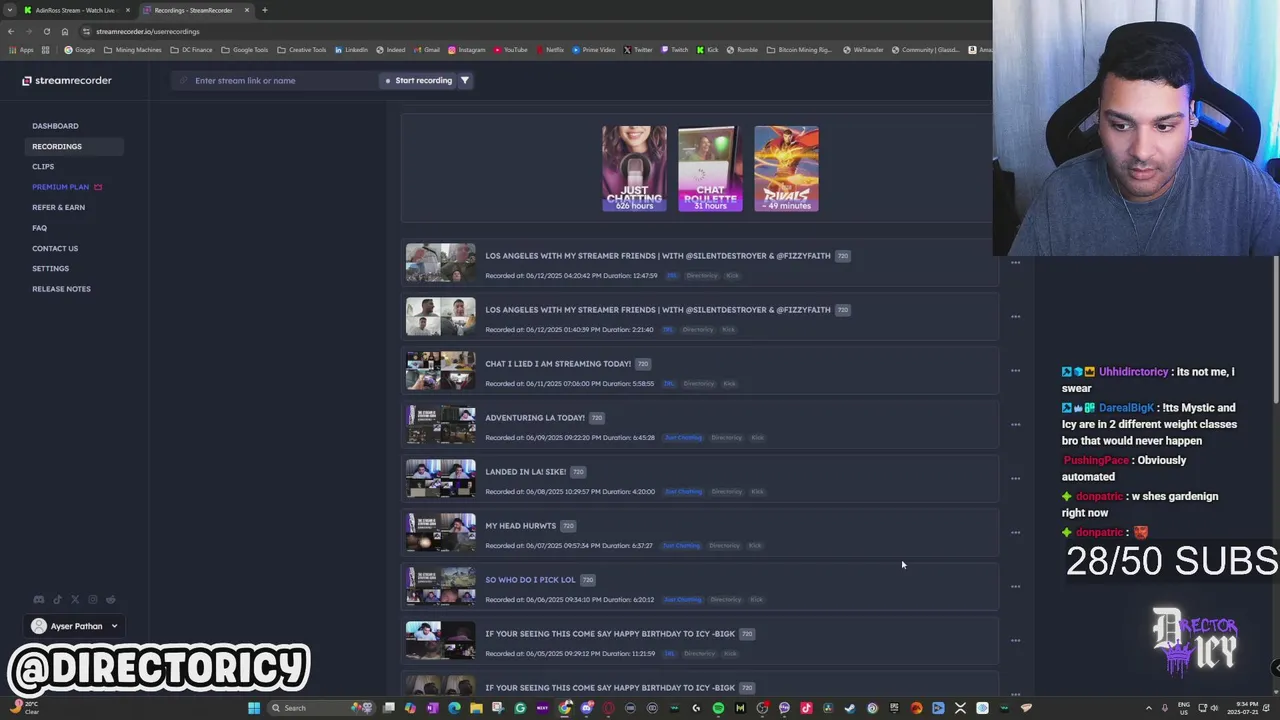Switch to the AdinRoss Stream tab
1280x720 pixels.
(75, 10)
